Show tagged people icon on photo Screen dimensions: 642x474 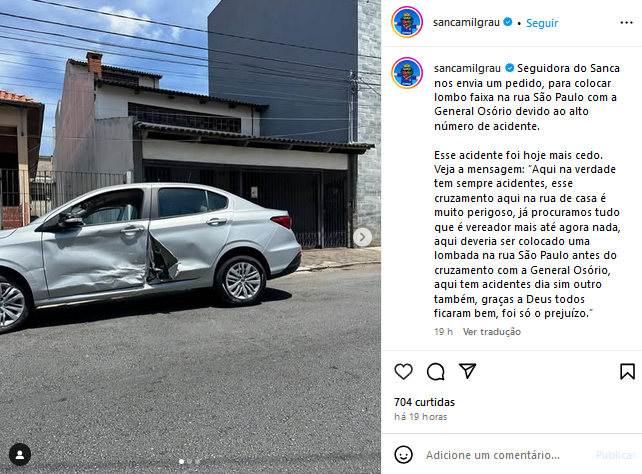coord(20,454)
